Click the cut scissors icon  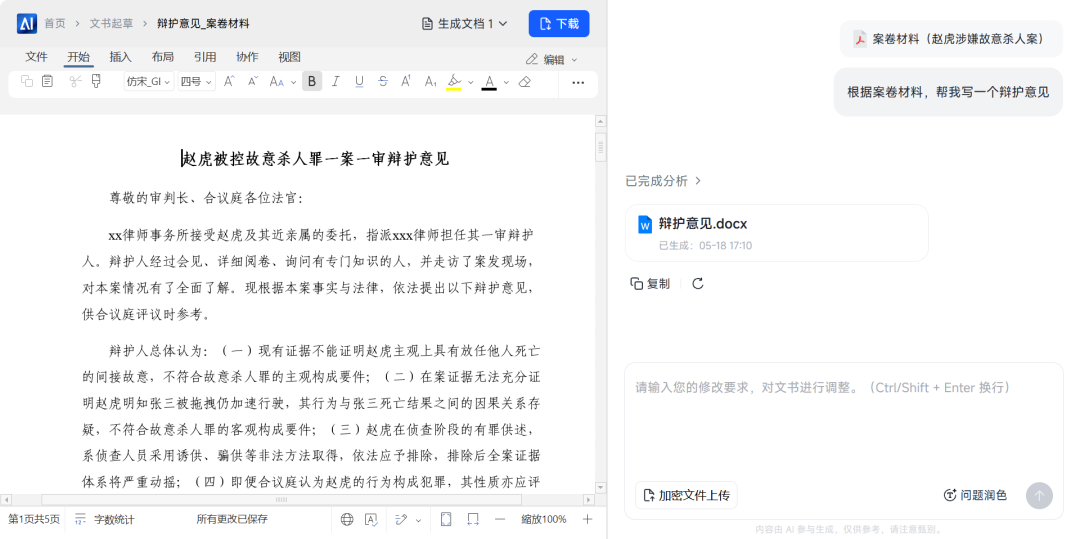[76, 81]
